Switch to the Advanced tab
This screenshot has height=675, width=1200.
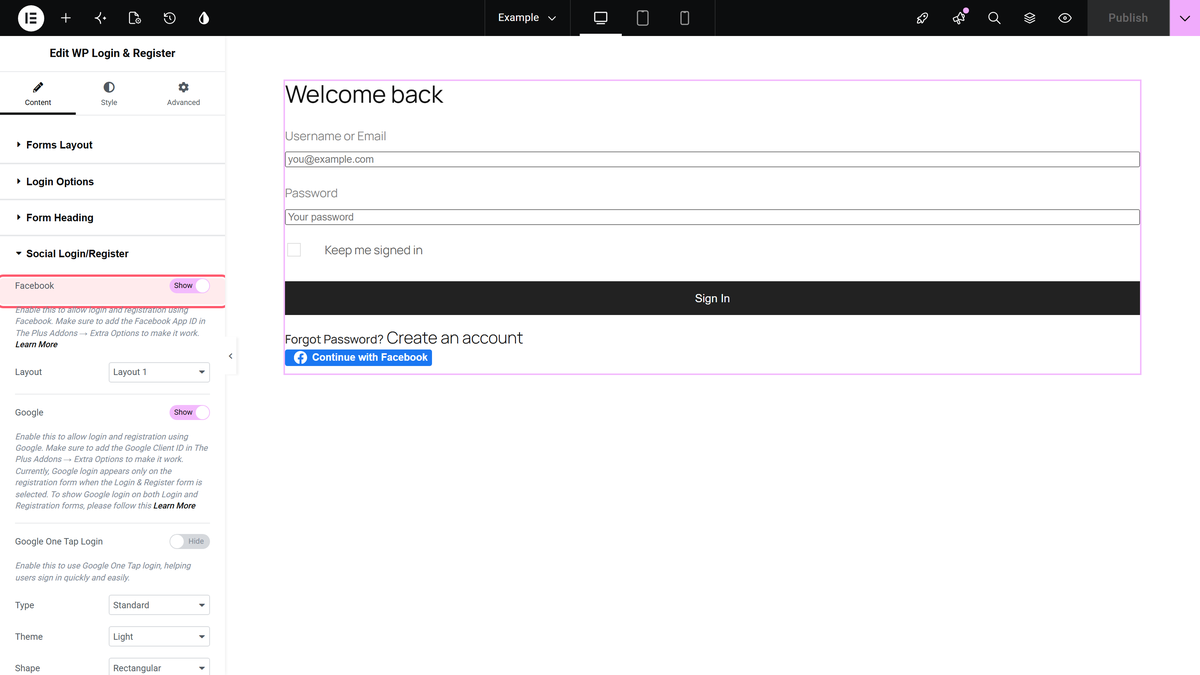(183, 94)
